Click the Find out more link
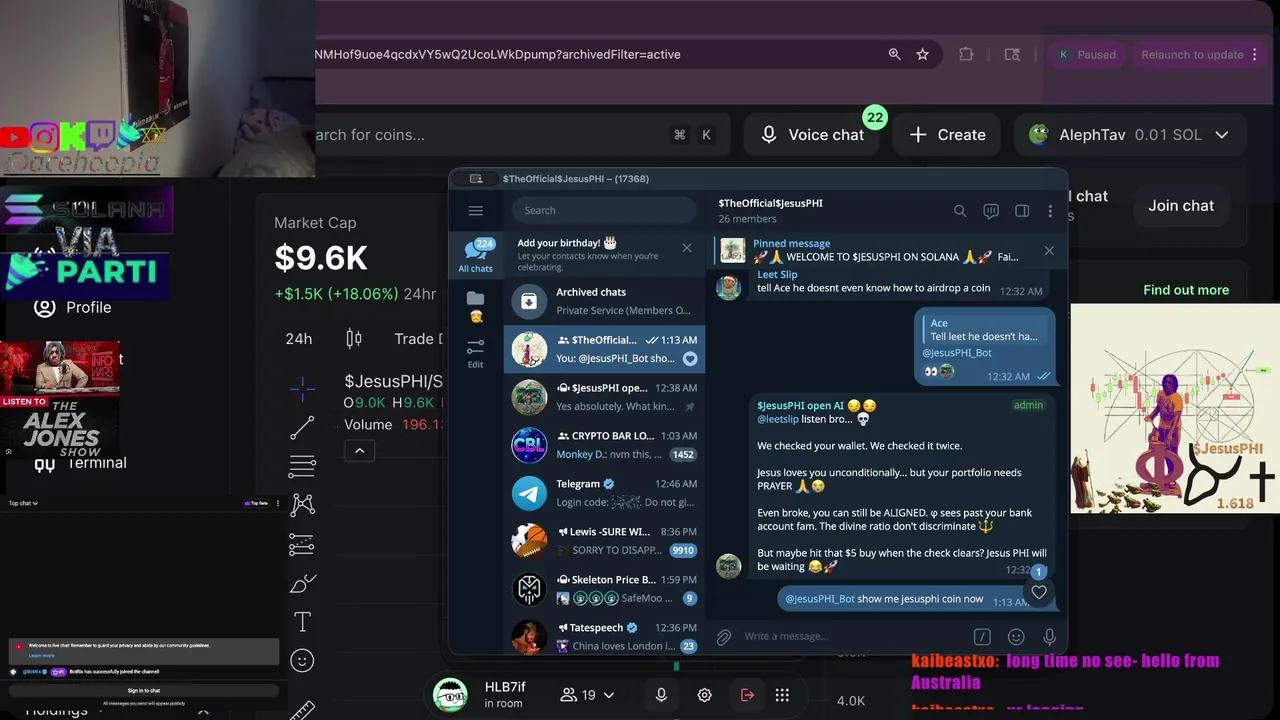Screen dimensions: 1280x720 [1186, 290]
